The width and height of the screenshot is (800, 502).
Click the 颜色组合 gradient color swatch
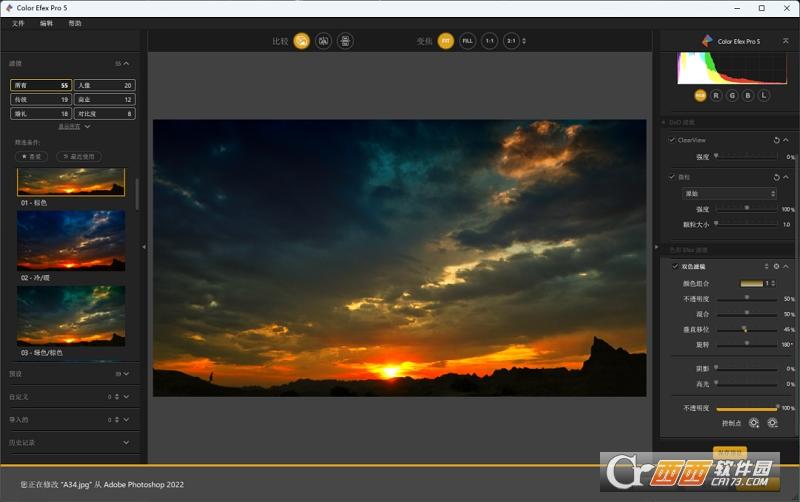752,283
